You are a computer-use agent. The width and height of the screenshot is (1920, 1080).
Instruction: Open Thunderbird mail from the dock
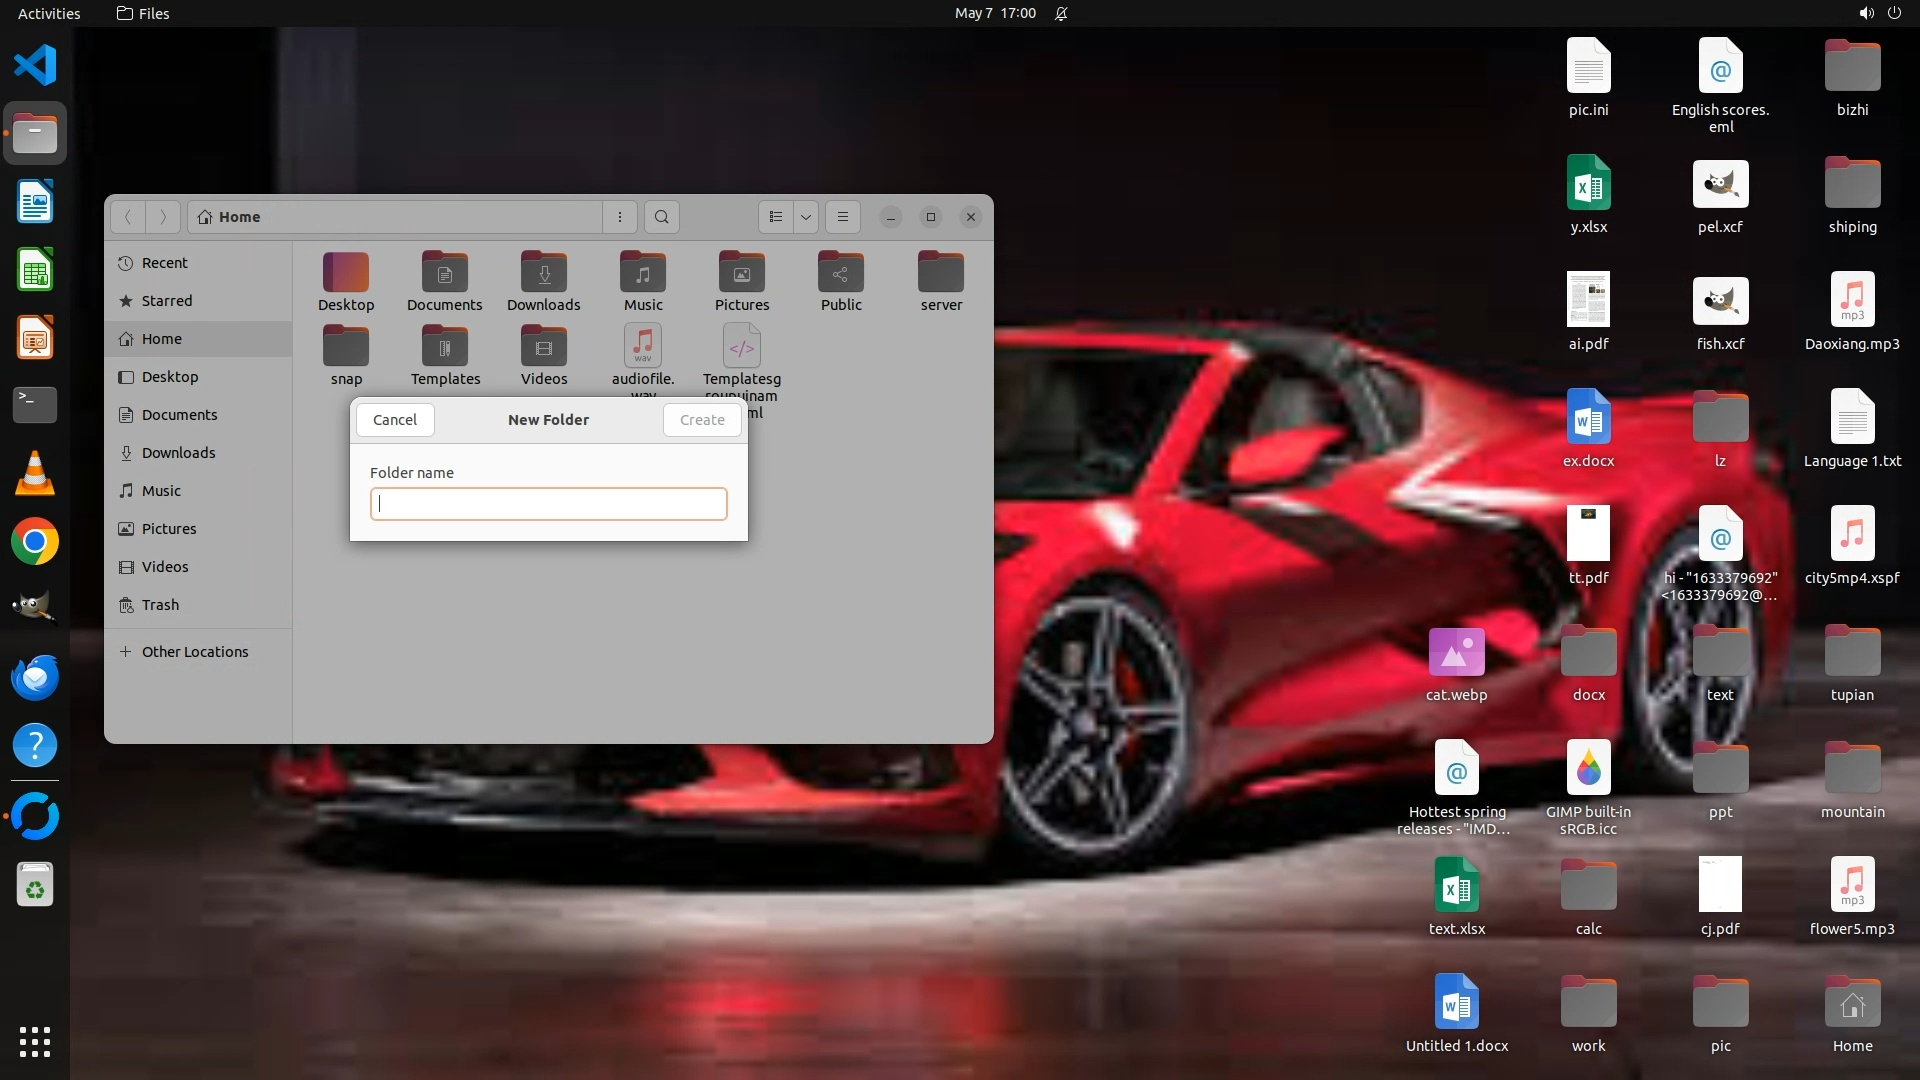point(35,678)
